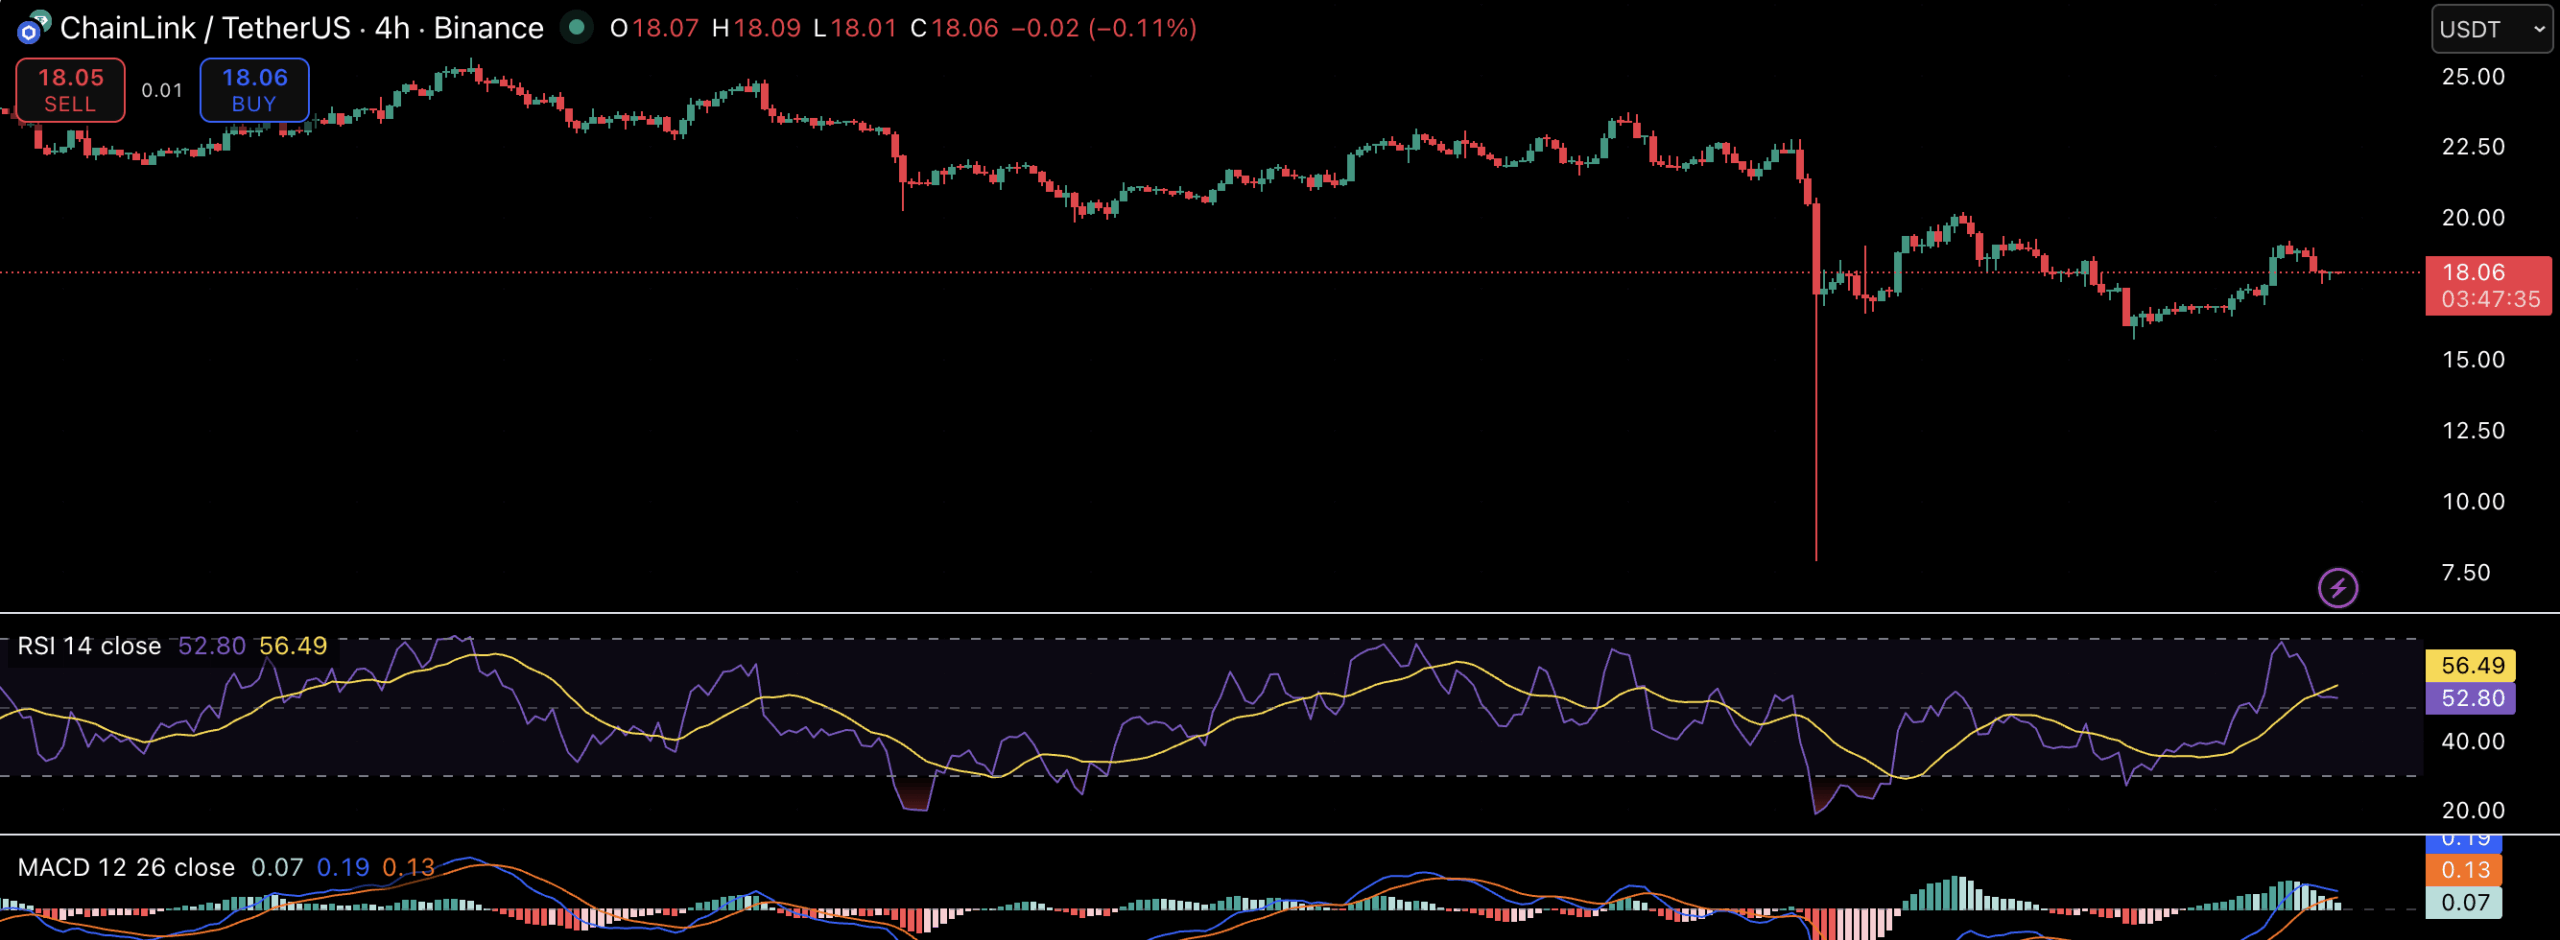Click the blue 18.06 BUY button
2560x940 pixels.
click(254, 90)
